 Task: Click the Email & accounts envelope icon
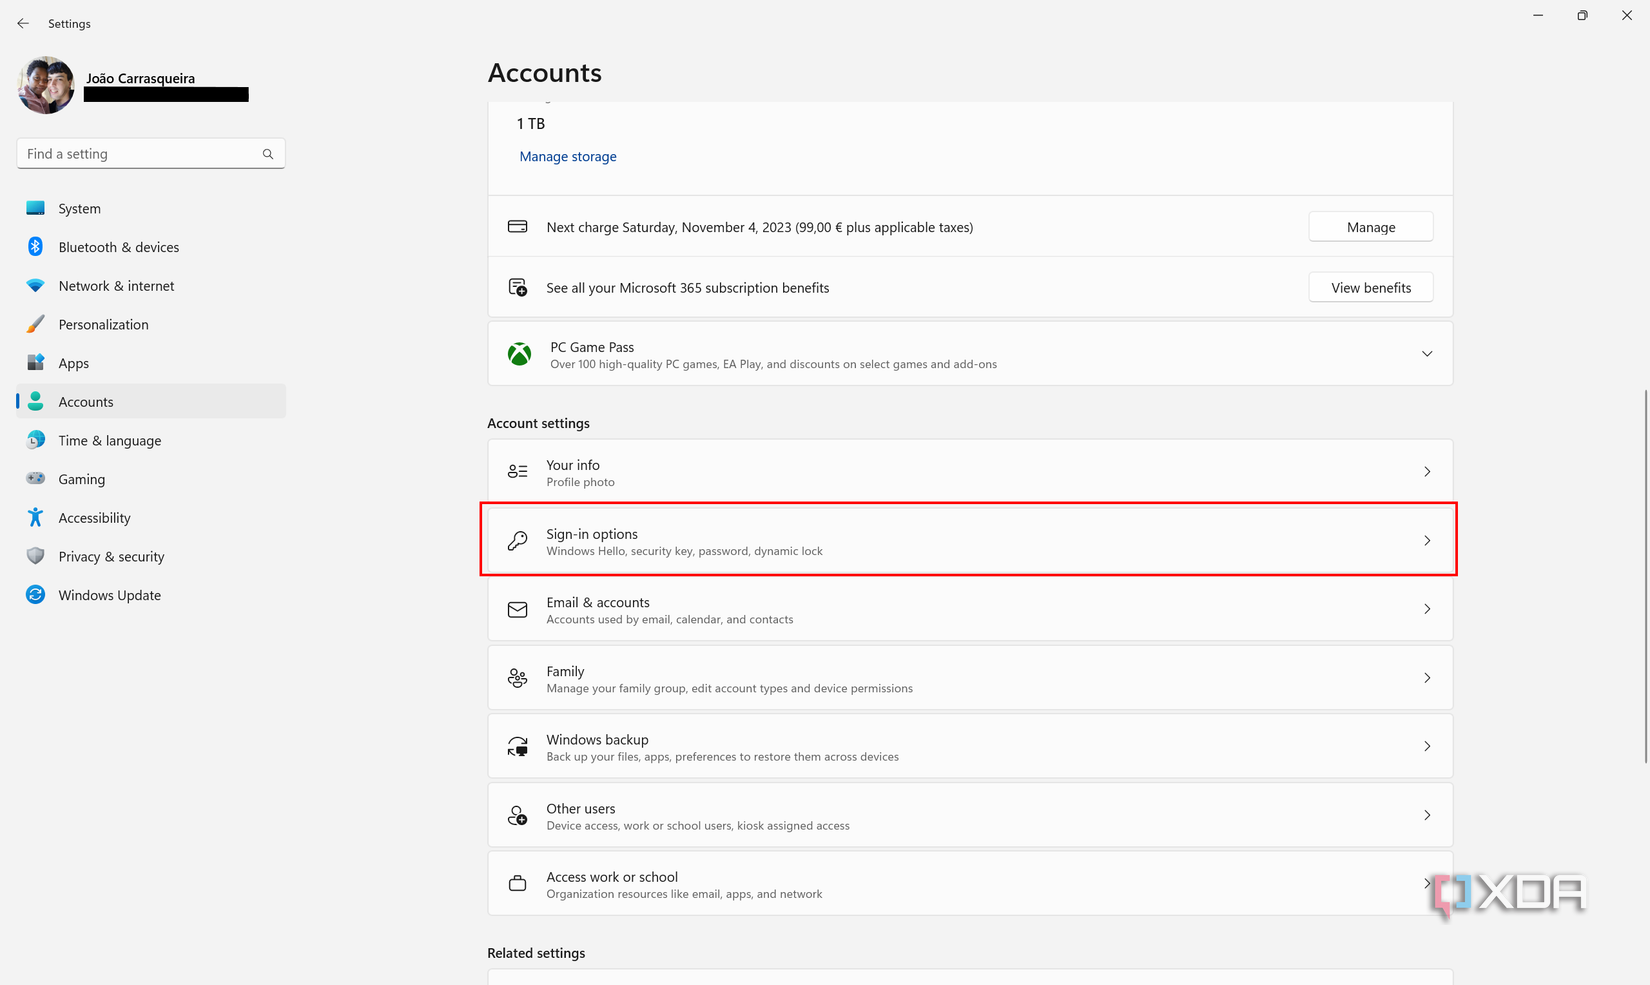pos(517,609)
